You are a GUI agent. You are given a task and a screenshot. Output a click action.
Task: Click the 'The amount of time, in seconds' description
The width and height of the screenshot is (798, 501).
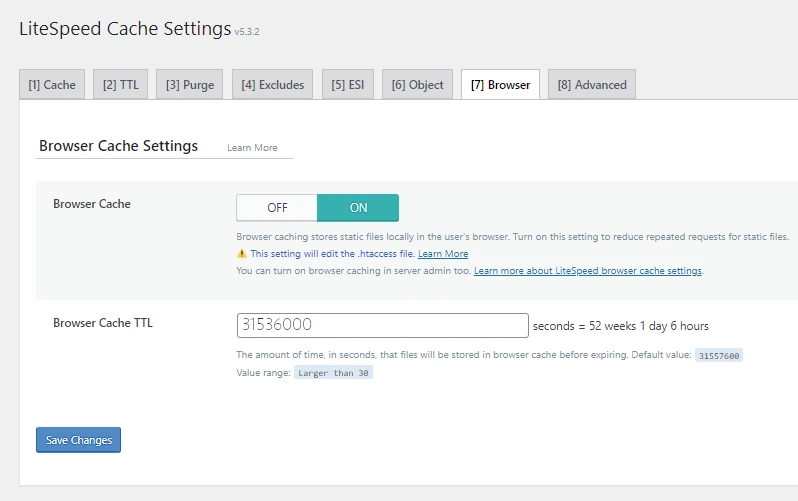[432, 355]
